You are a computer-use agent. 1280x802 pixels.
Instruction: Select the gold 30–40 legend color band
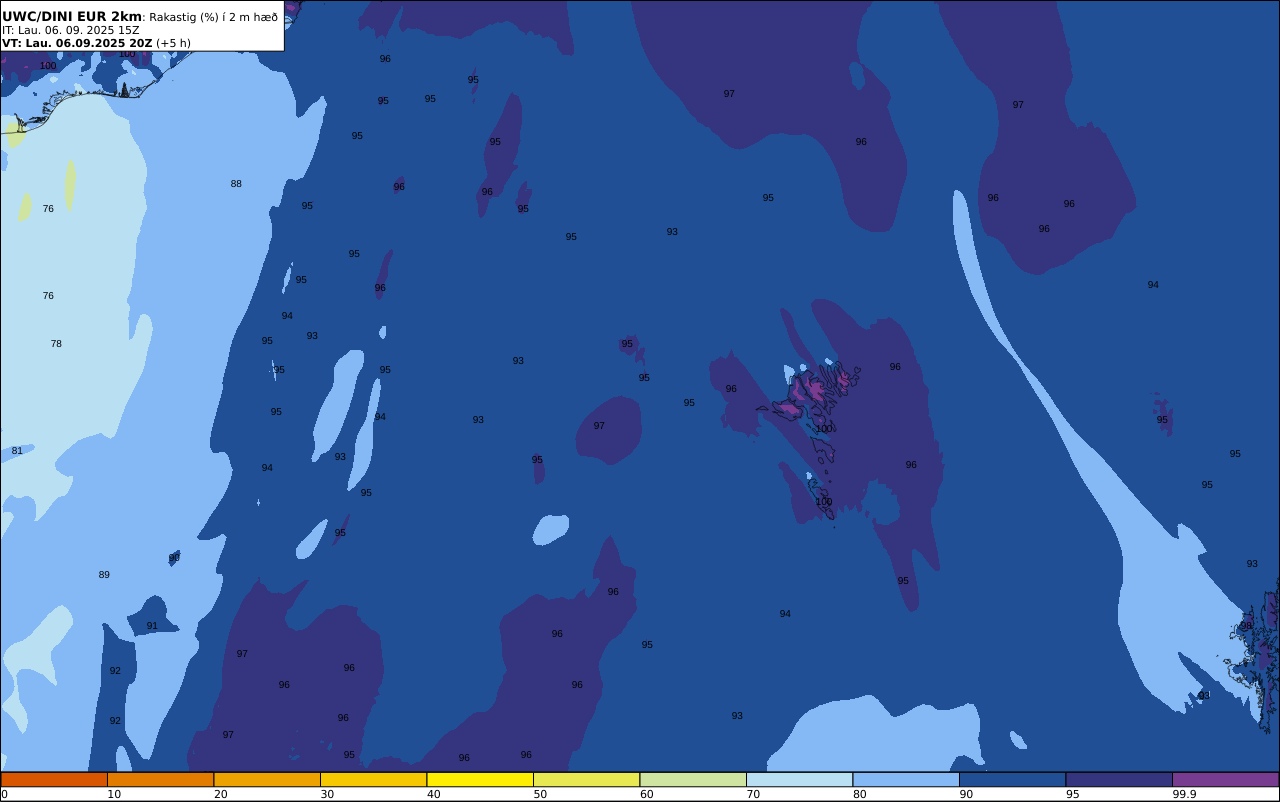(x=373, y=779)
